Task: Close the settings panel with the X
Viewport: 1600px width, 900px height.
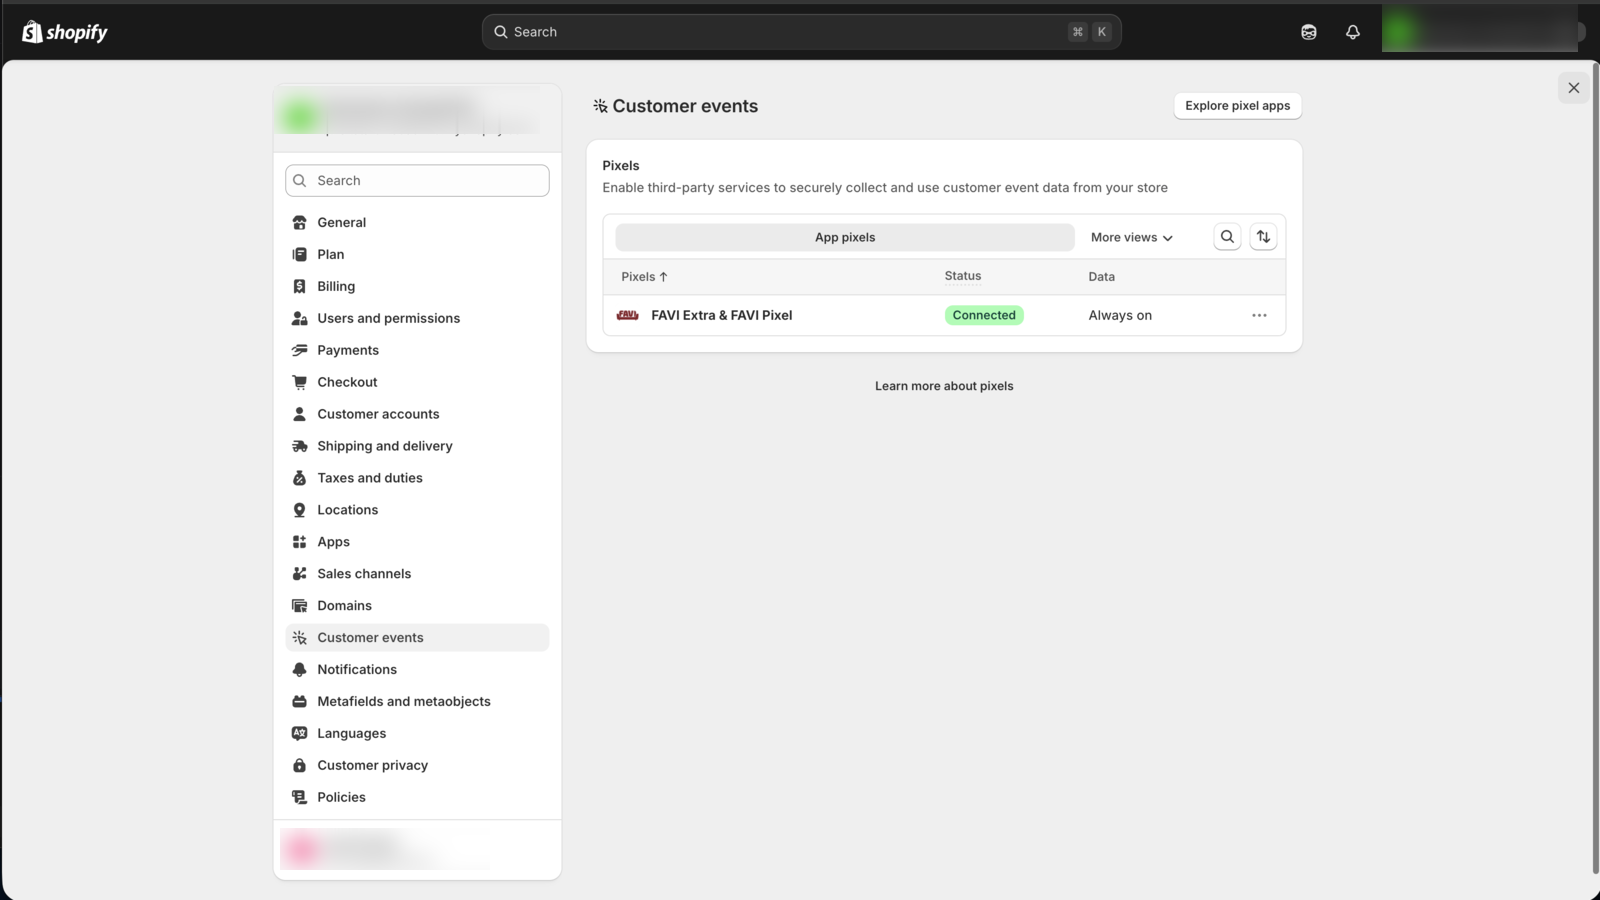Action: pos(1573,88)
